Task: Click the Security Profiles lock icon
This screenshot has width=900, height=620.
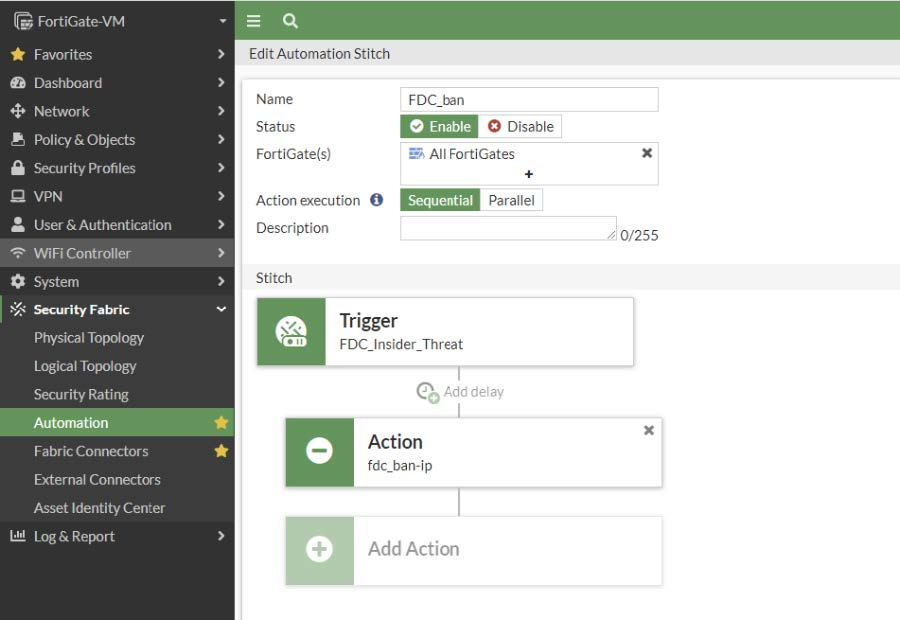Action: [x=18, y=168]
